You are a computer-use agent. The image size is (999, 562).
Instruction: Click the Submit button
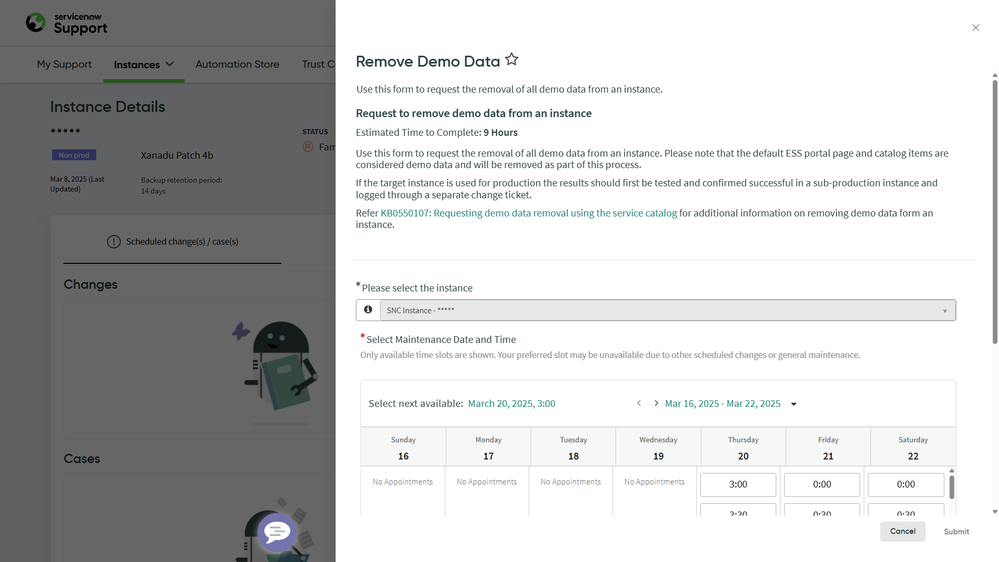[x=956, y=531]
